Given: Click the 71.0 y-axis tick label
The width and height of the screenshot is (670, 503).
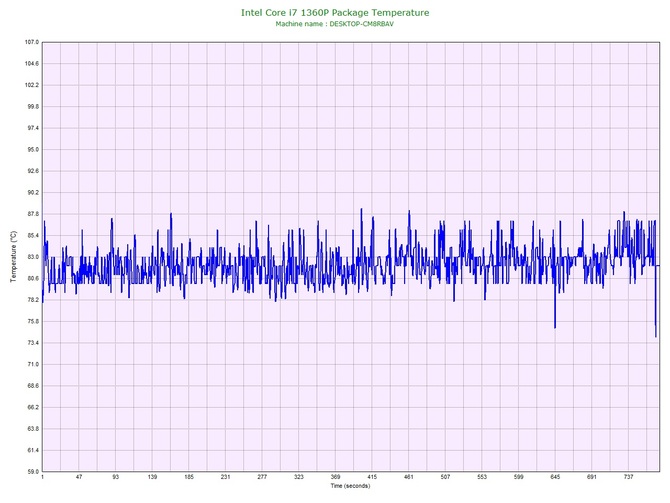Looking at the screenshot, I should click(x=33, y=365).
